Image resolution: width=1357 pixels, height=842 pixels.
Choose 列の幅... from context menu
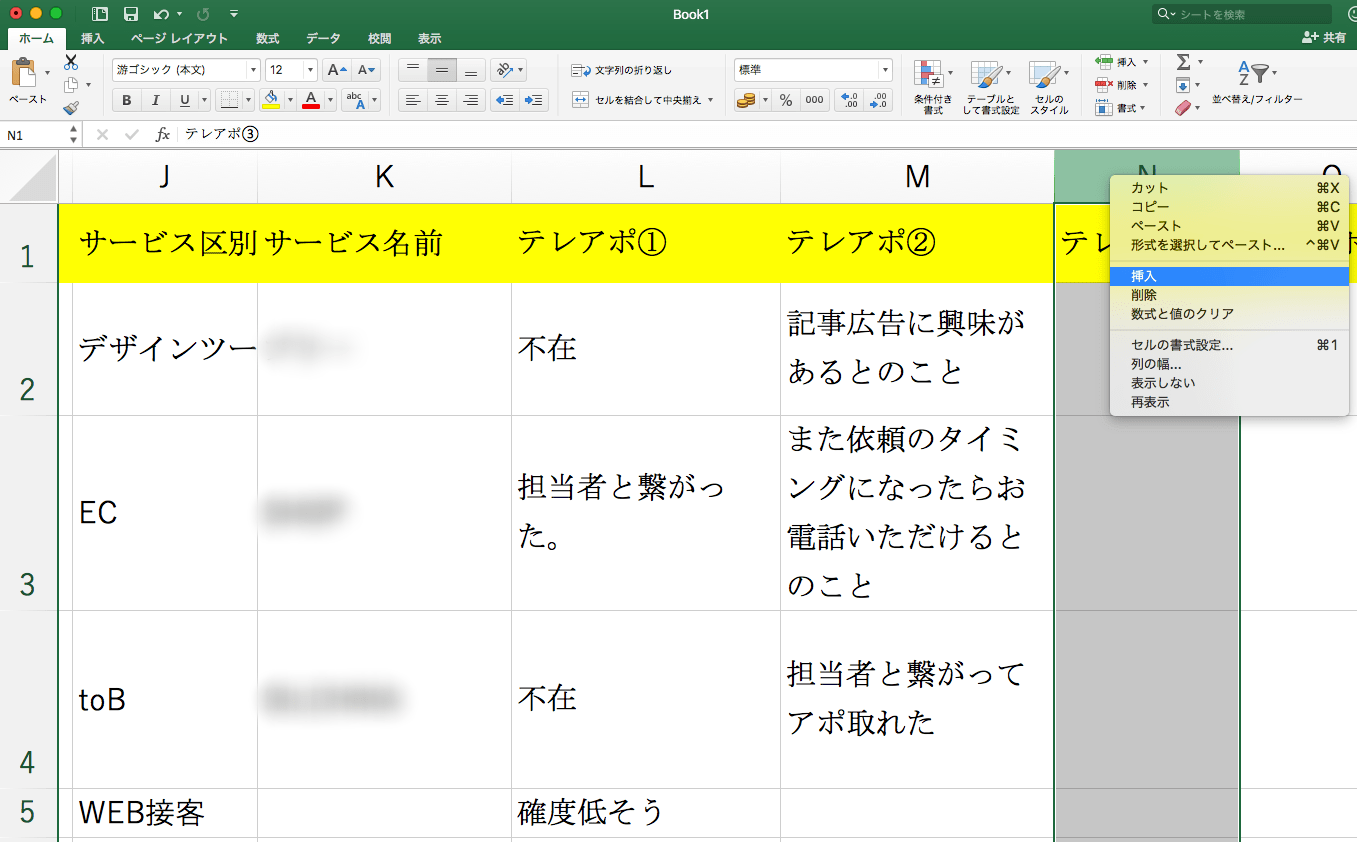[x=1229, y=364]
